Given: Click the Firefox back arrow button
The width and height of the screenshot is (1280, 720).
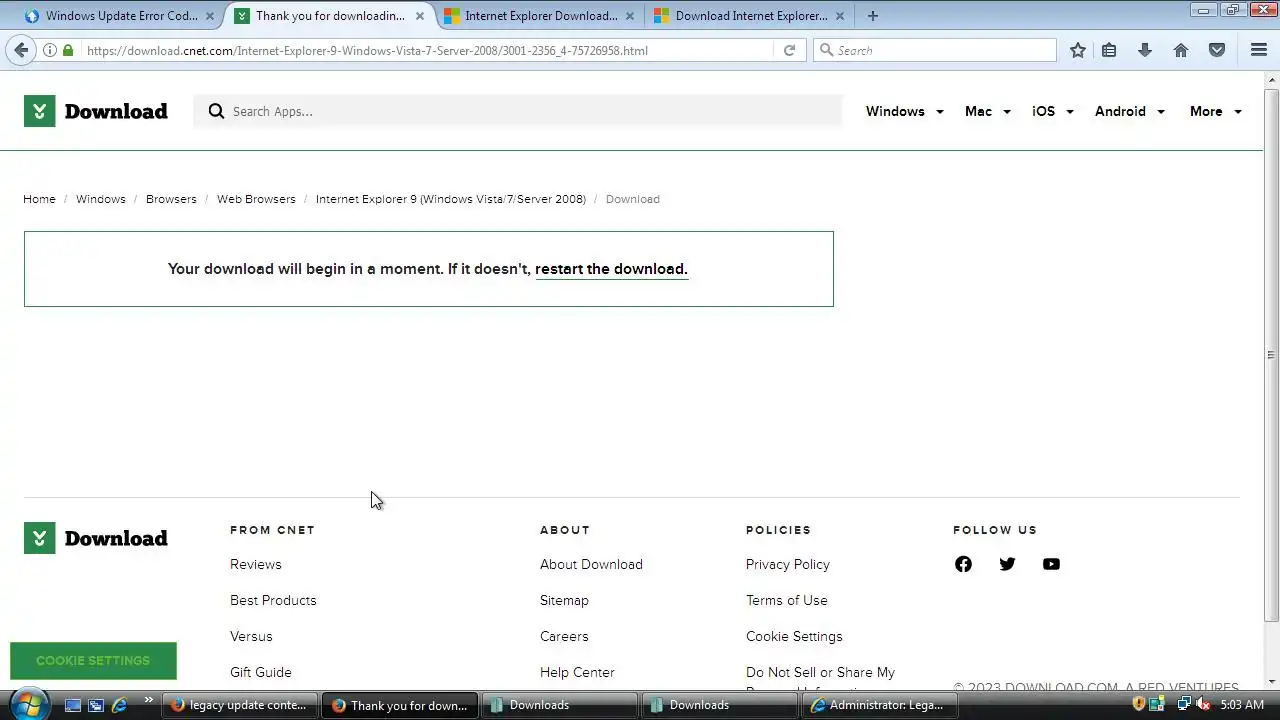Looking at the screenshot, I should pyautogui.click(x=21, y=50).
